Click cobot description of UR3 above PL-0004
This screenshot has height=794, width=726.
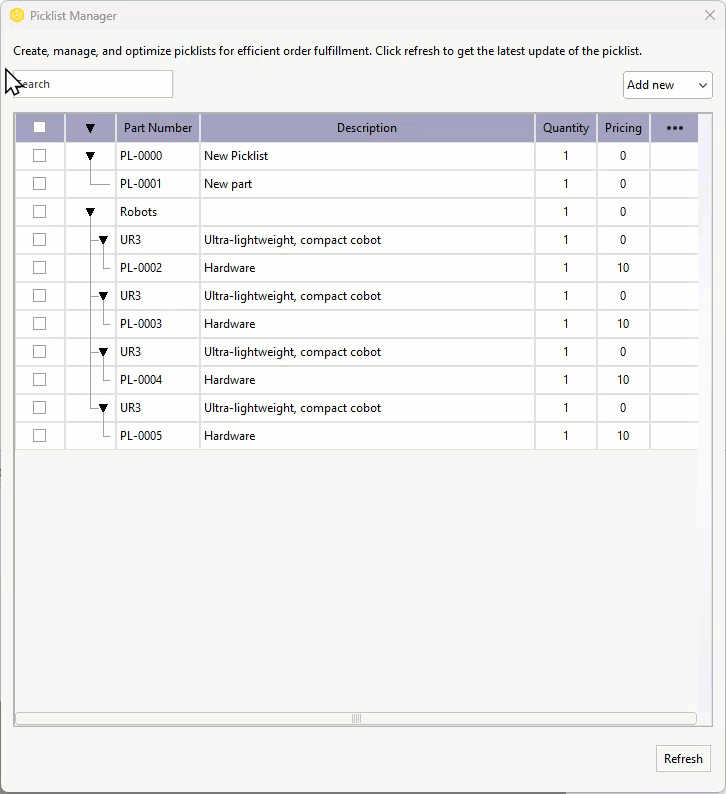(x=367, y=351)
